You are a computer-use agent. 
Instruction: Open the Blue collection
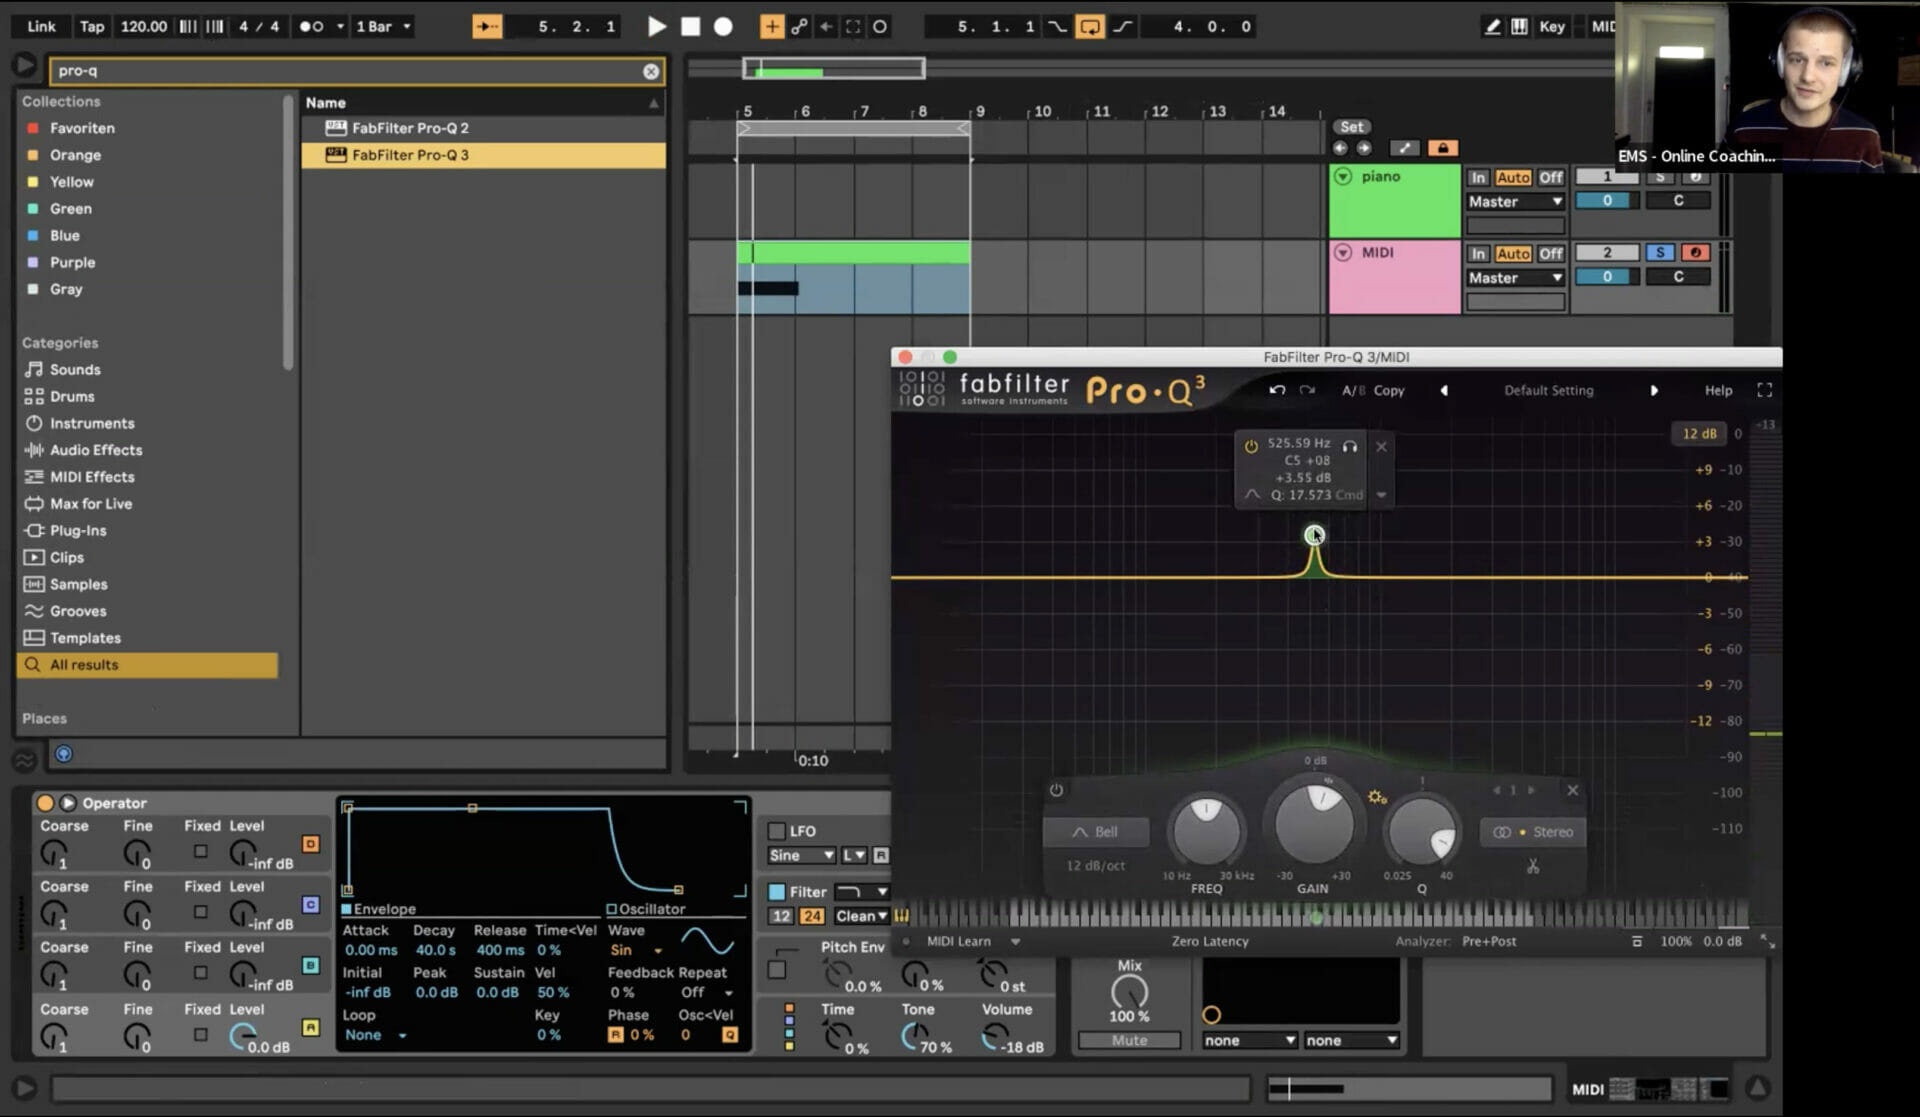click(64, 236)
